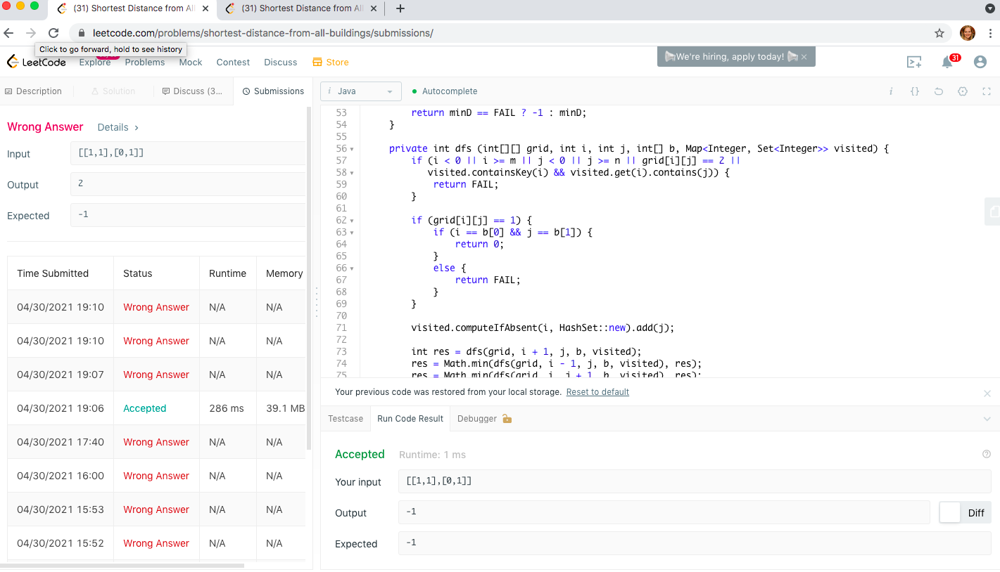Open the Description tab
Image resolution: width=1000 pixels, height=572 pixels.
pos(34,91)
